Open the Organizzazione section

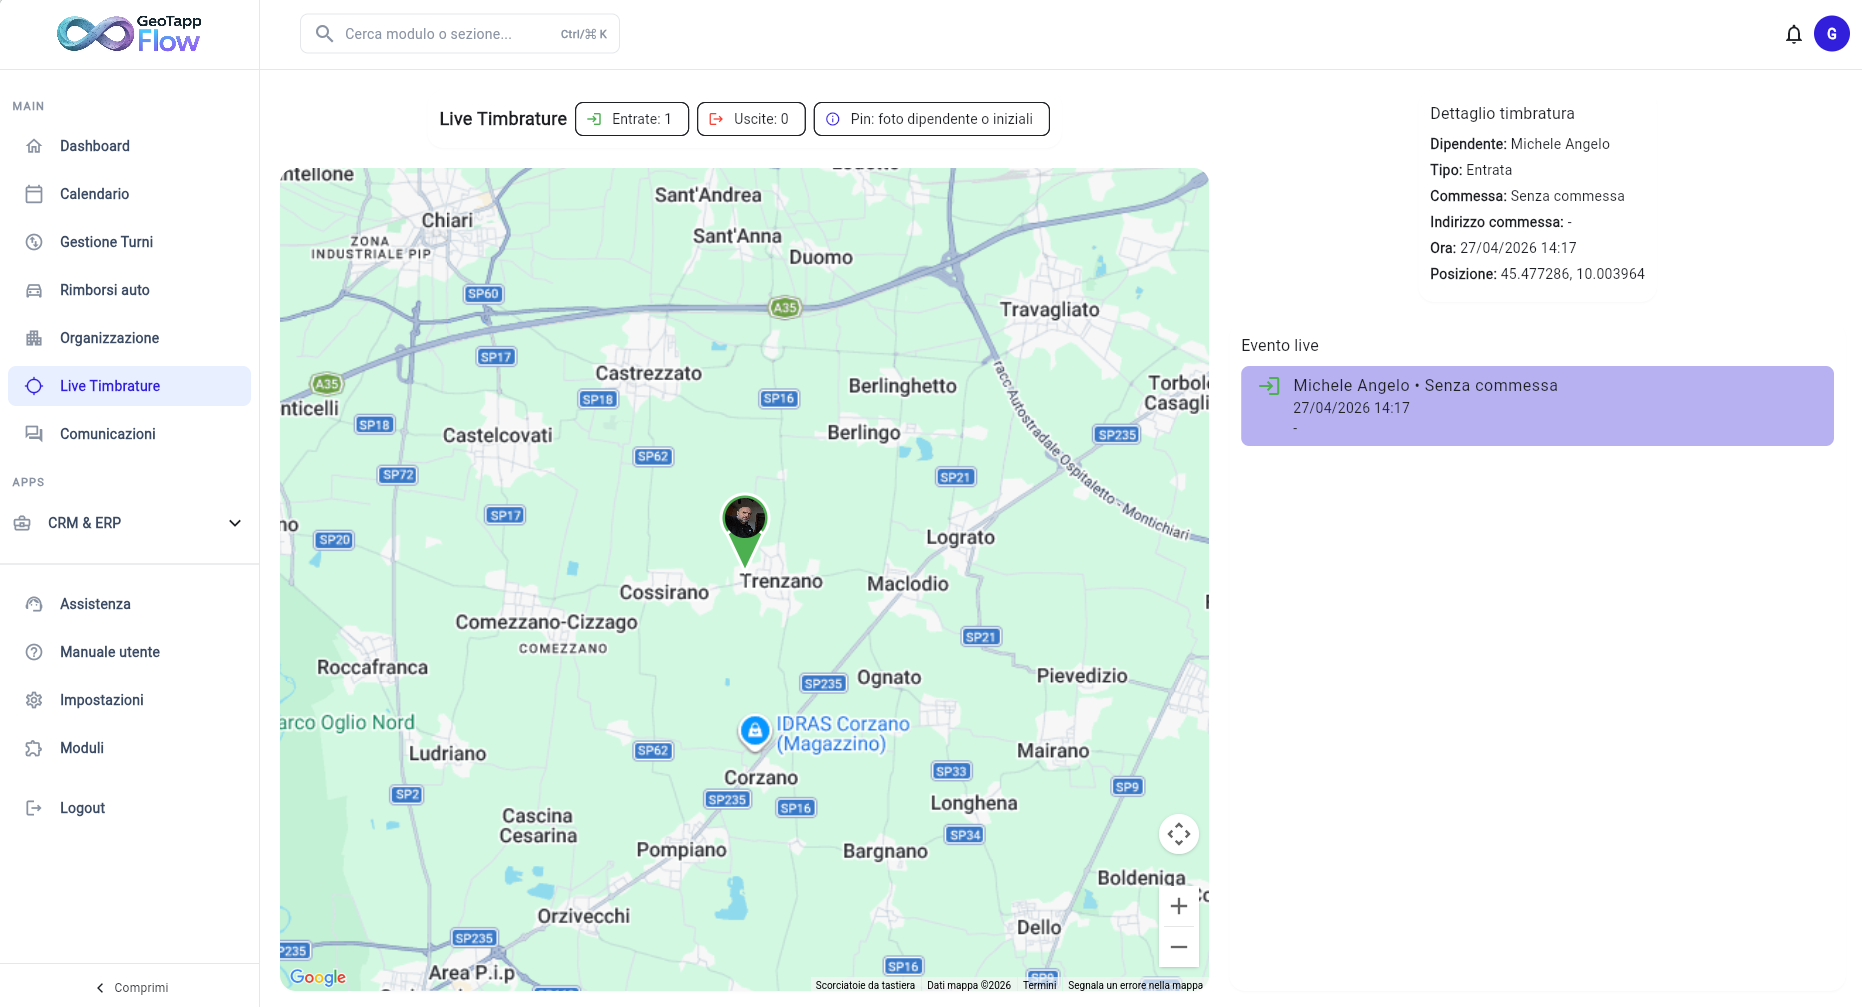click(x=110, y=338)
